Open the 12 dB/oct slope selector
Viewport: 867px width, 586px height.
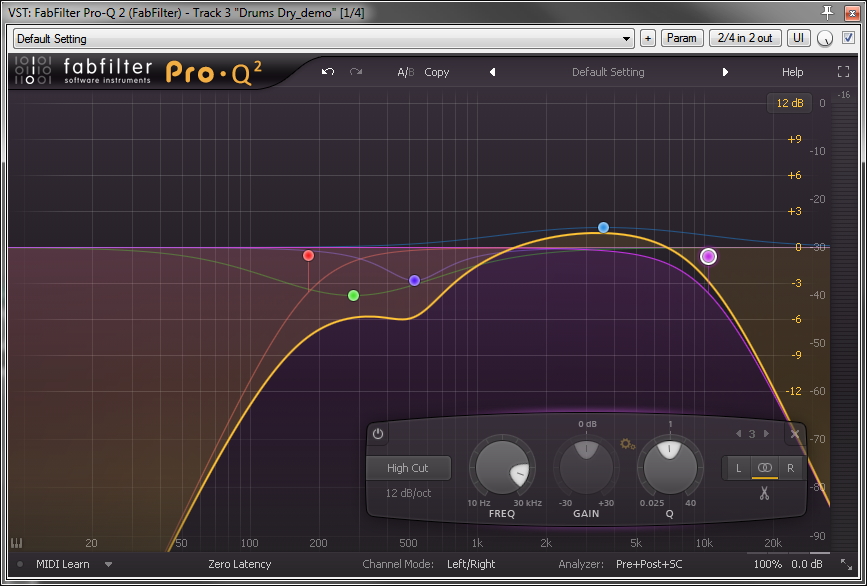click(x=408, y=493)
